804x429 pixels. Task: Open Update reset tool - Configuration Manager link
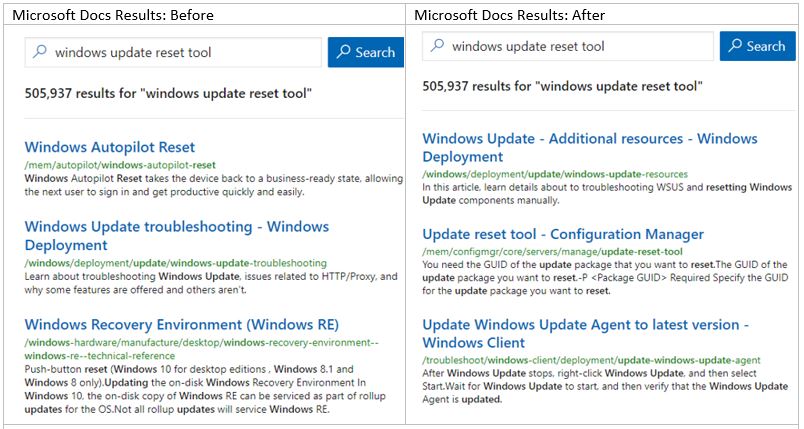(x=563, y=234)
